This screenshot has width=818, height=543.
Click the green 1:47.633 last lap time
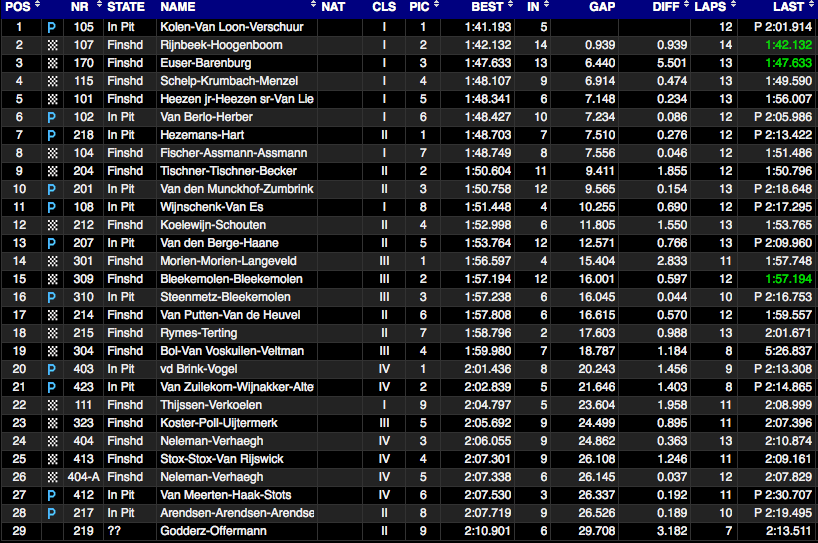pos(789,63)
